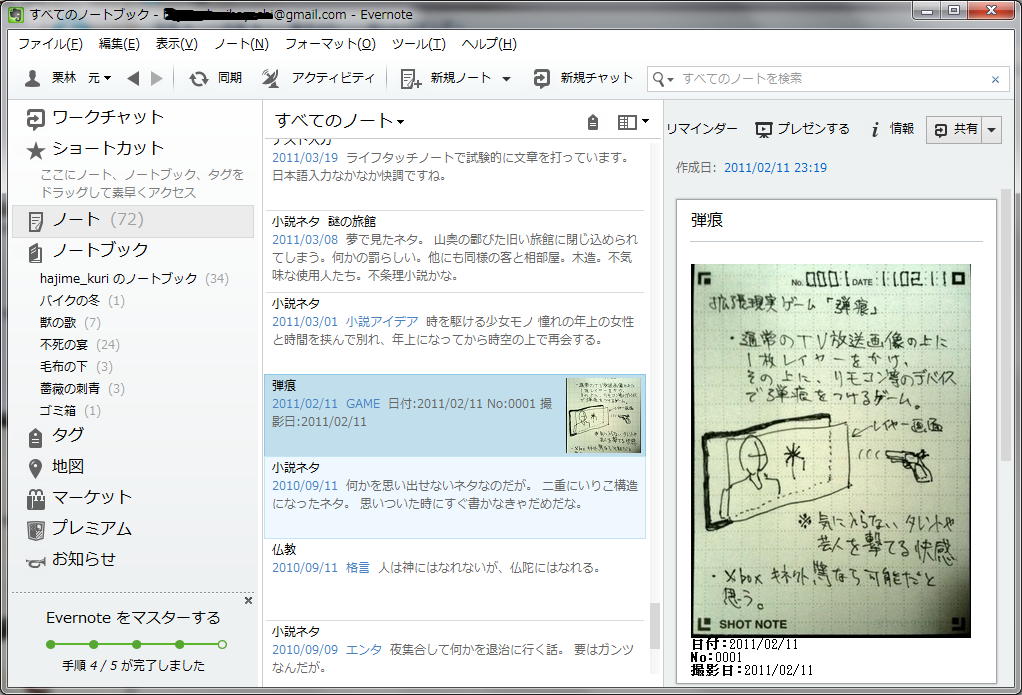Open the 仏教 note dated 2010/09/11
Screen dimensions: 1022x695
(x=454, y=579)
